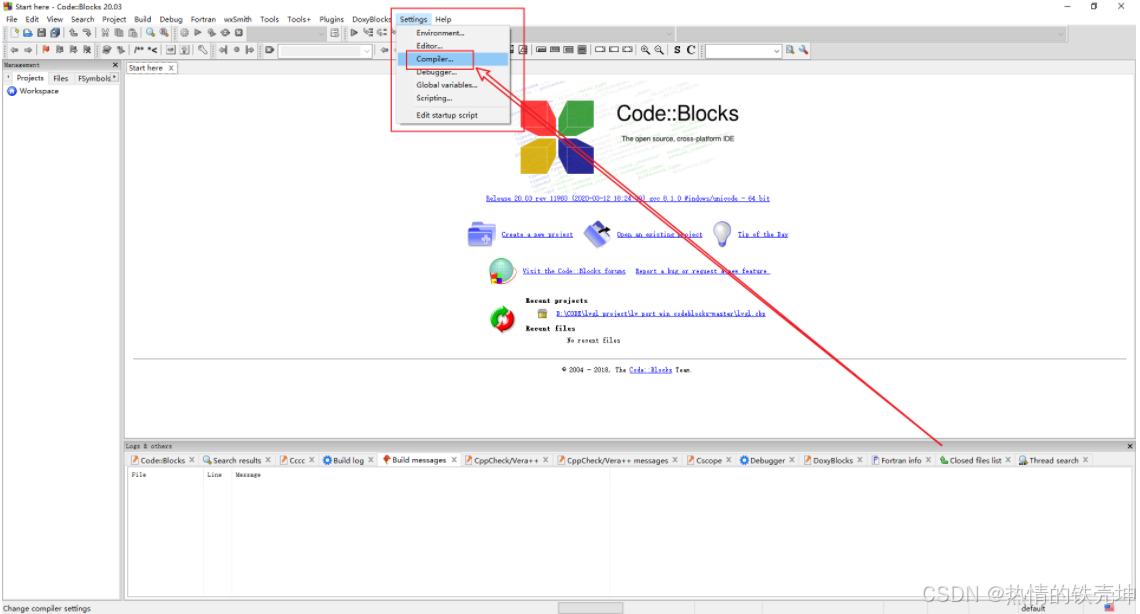
Task: Open the Code::Blocks forums link
Action: point(575,271)
